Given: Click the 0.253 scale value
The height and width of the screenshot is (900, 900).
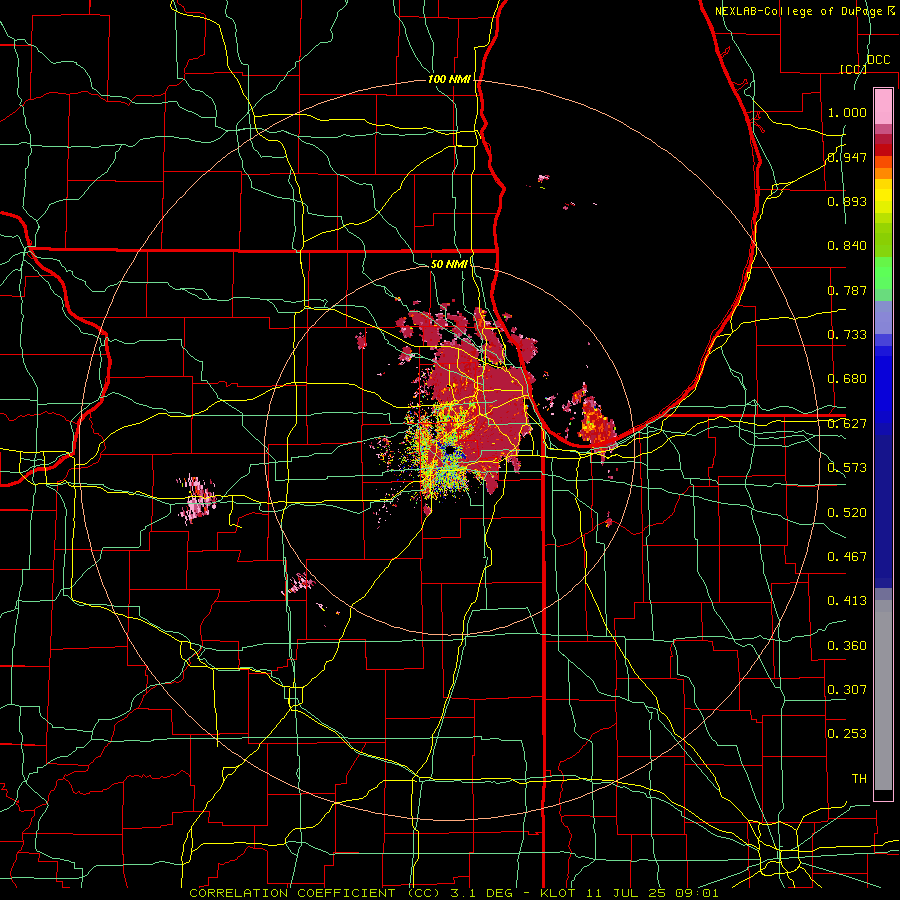Looking at the screenshot, I should 847,734.
